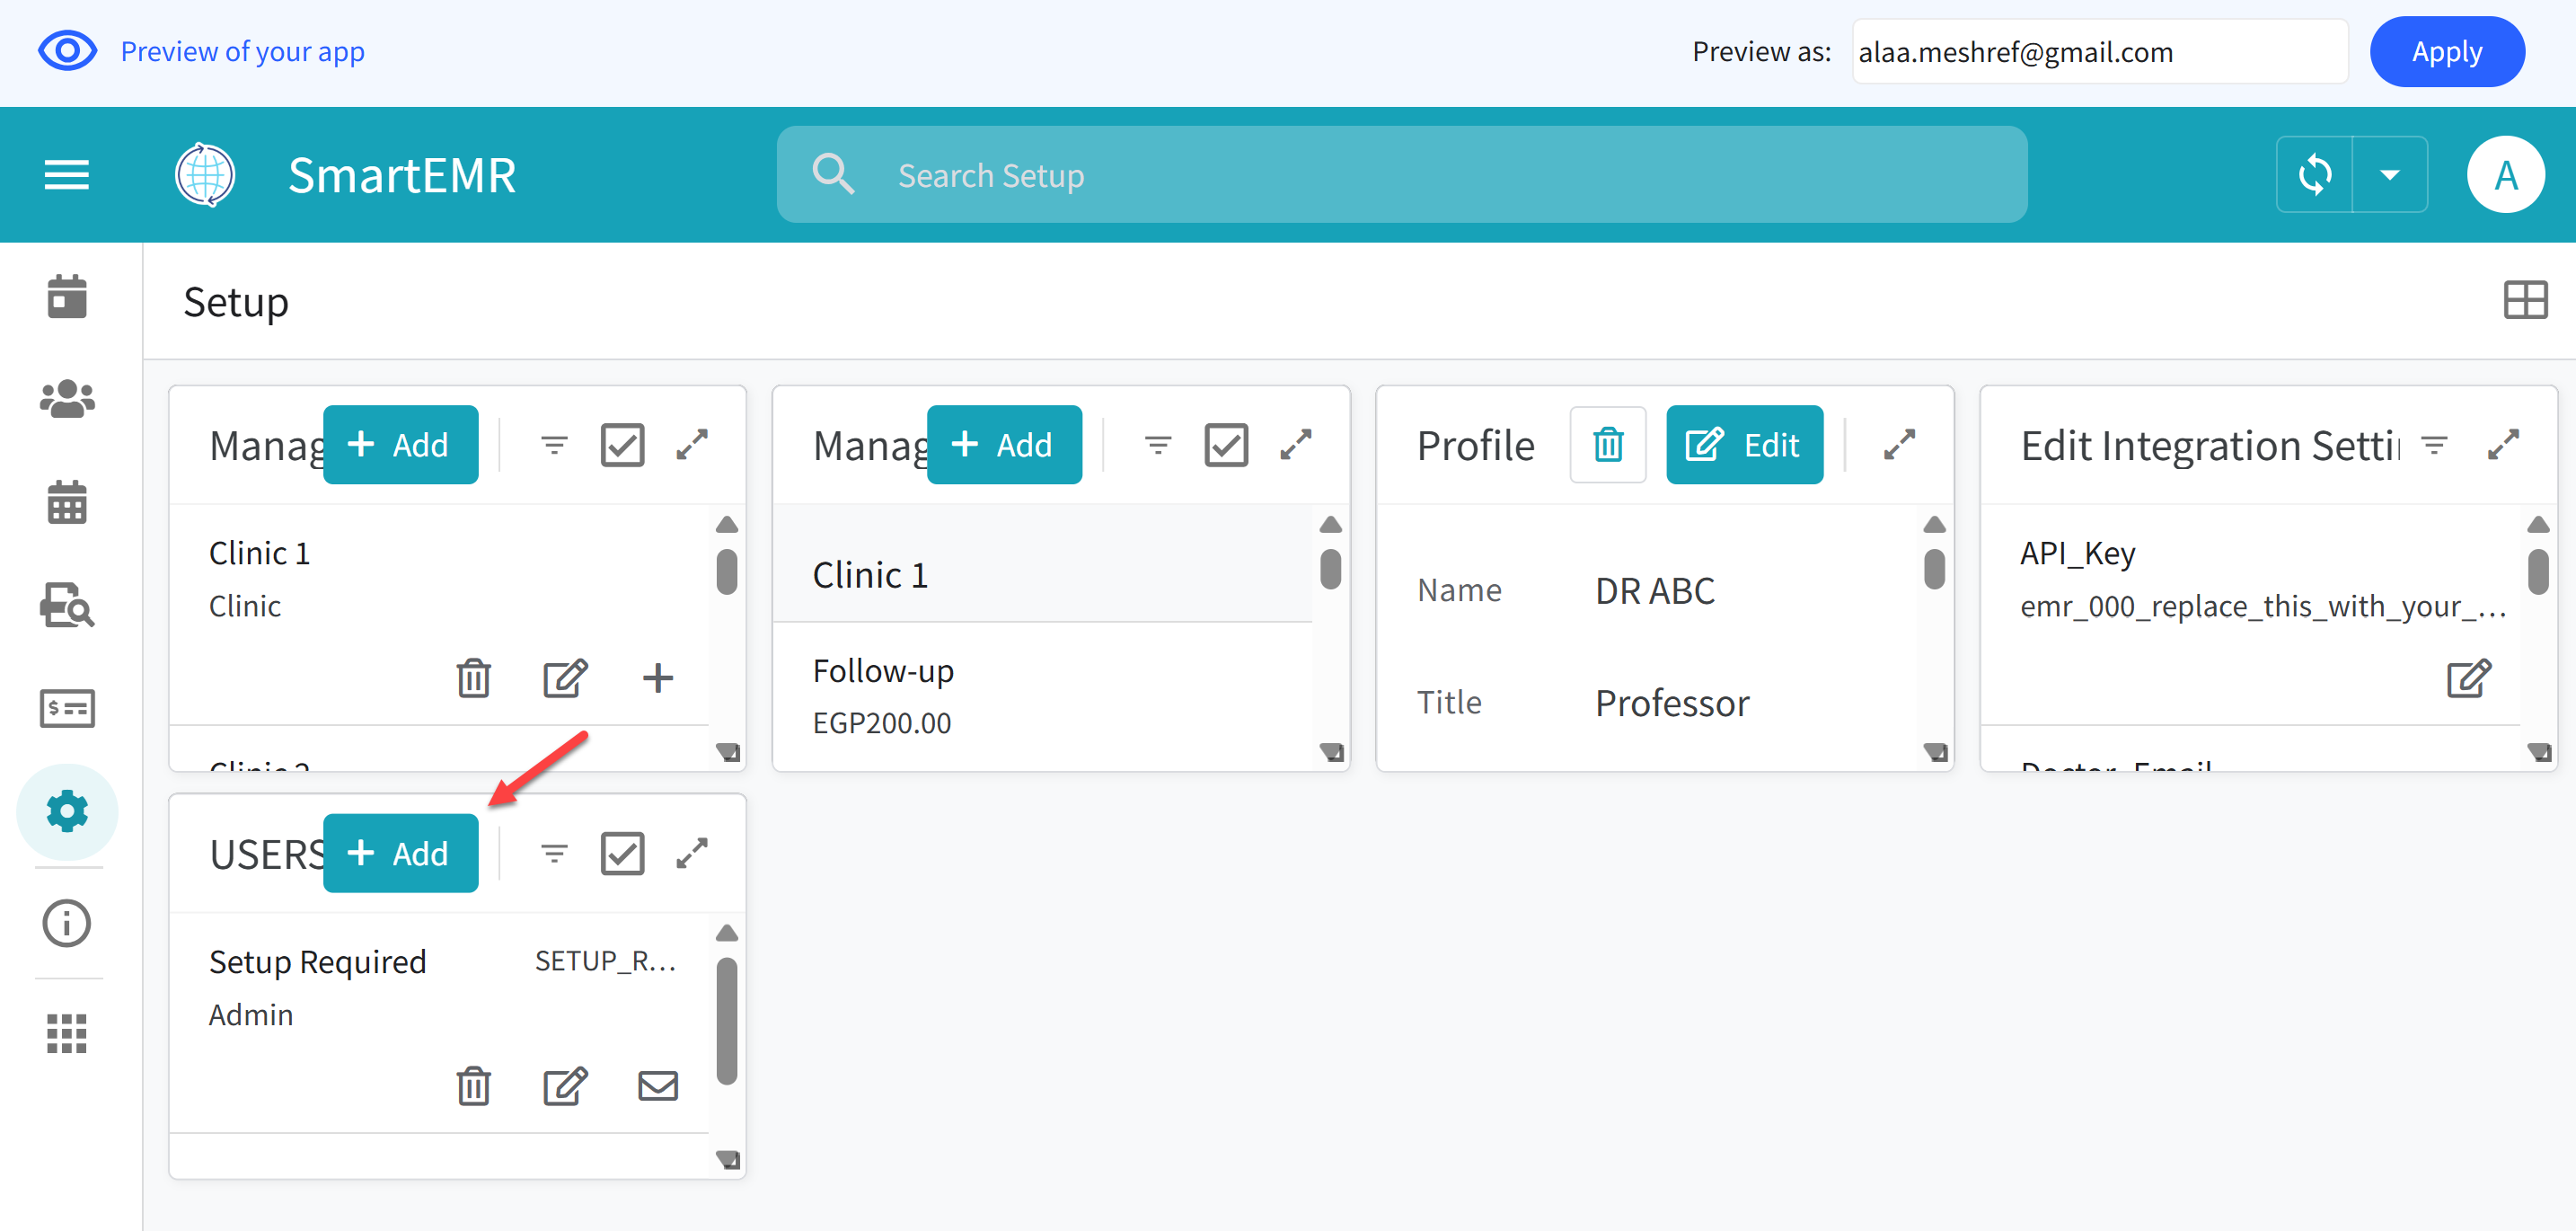Edit the API_Key integration setting
Screen dimensions: 2576x1231
click(x=2468, y=678)
